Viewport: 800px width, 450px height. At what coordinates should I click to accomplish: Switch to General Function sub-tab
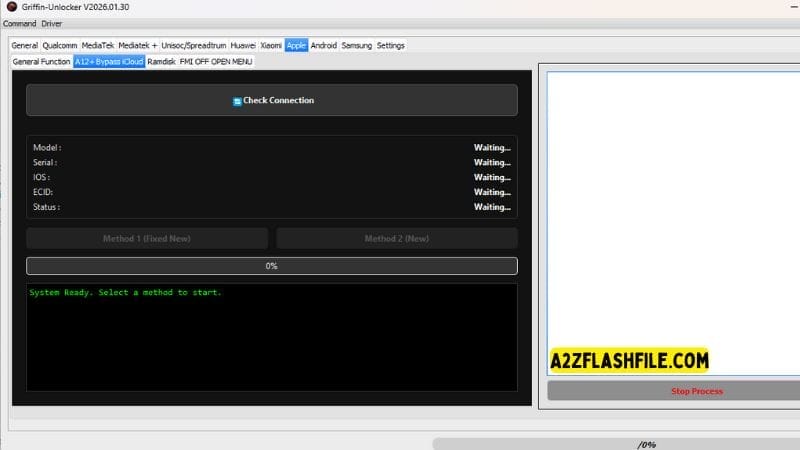coord(41,62)
